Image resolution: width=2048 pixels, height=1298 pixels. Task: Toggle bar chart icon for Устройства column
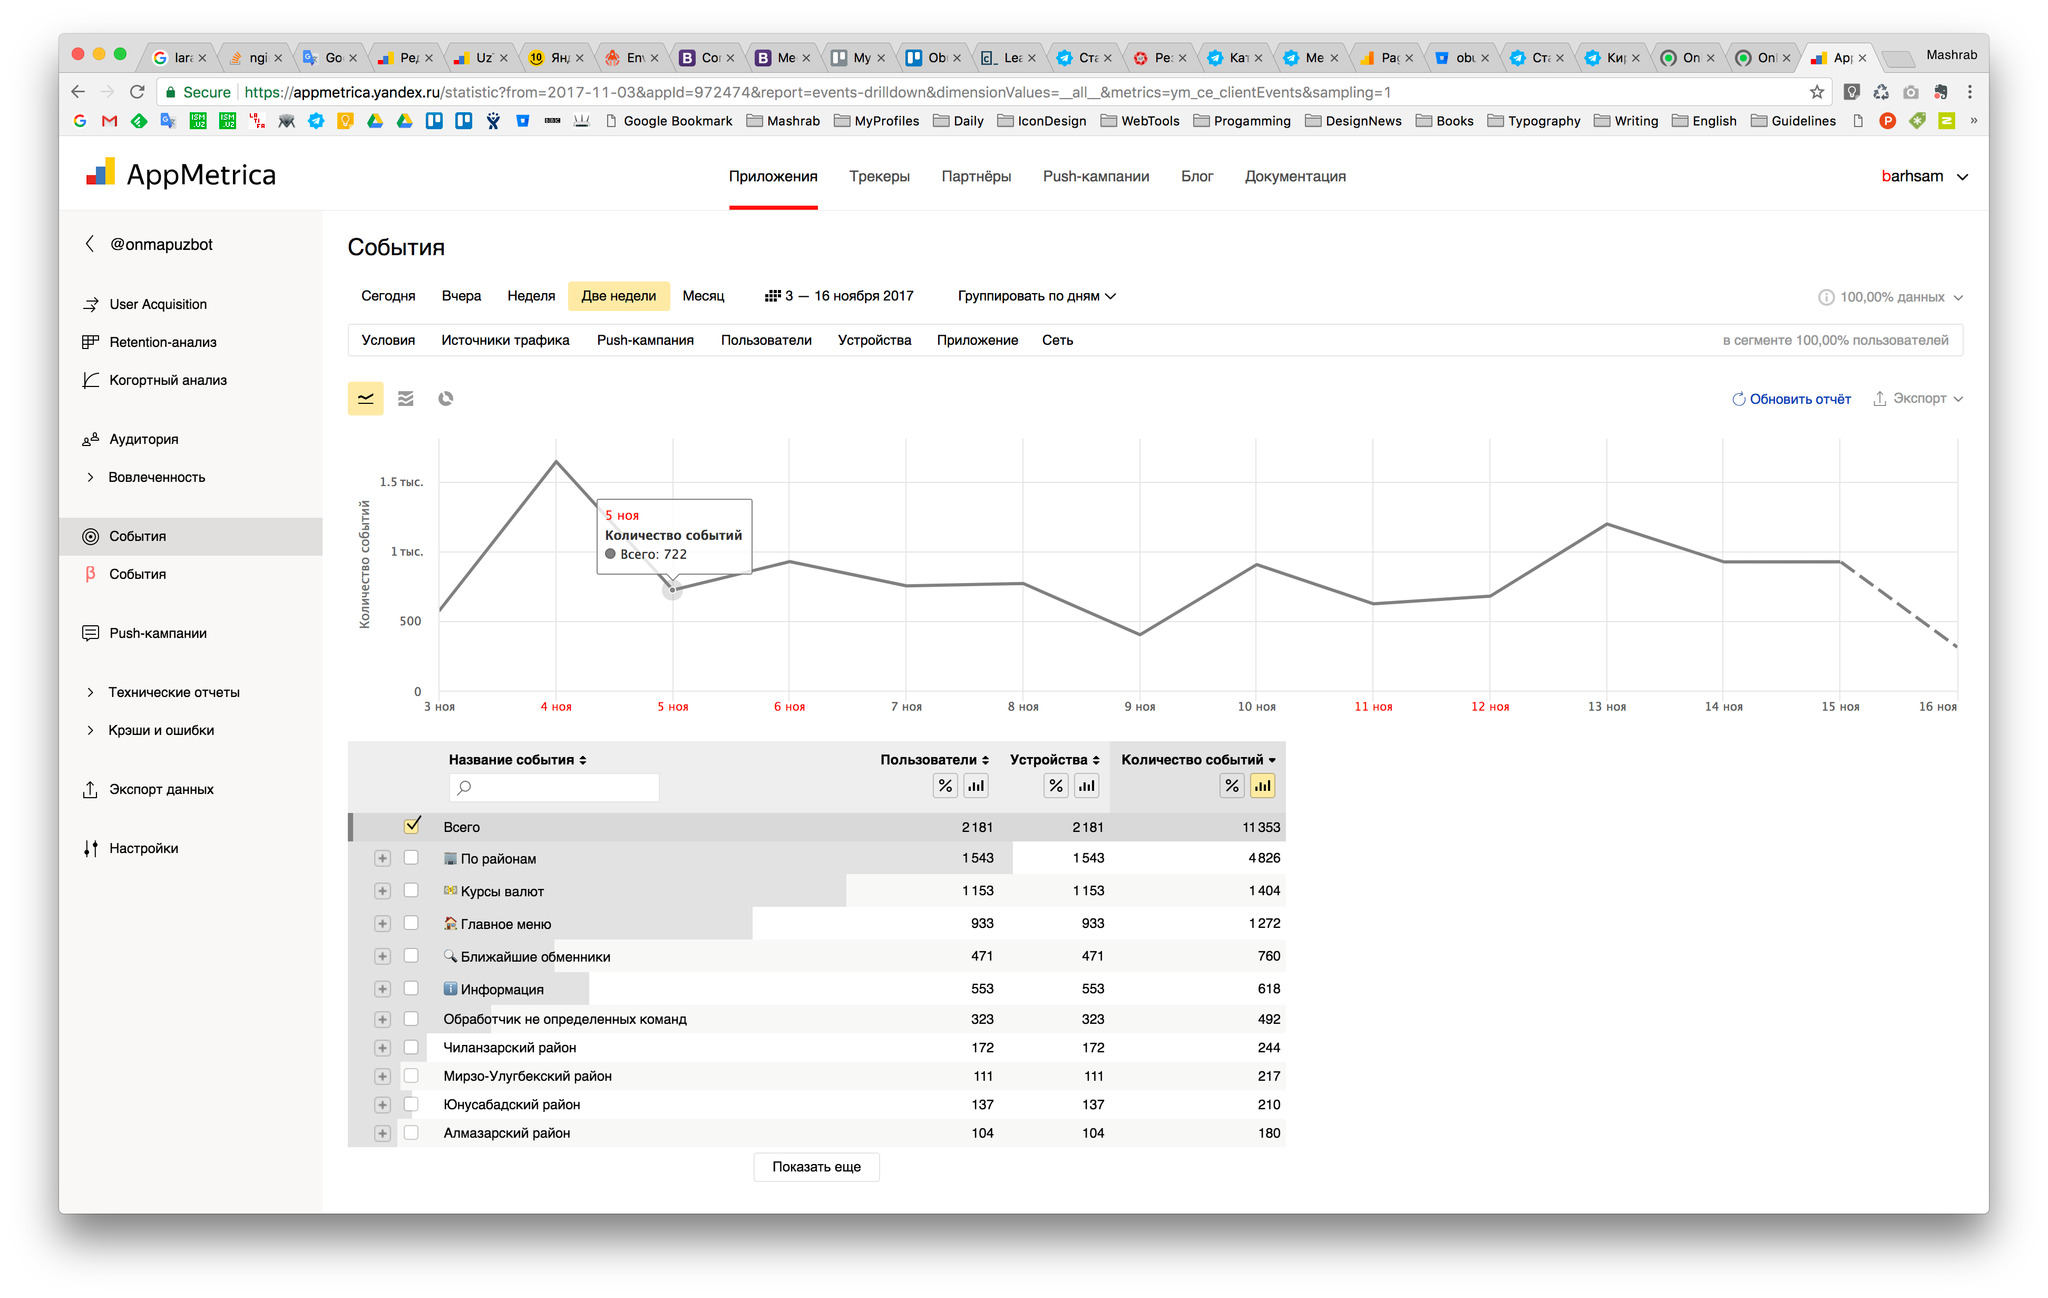coord(1086,786)
